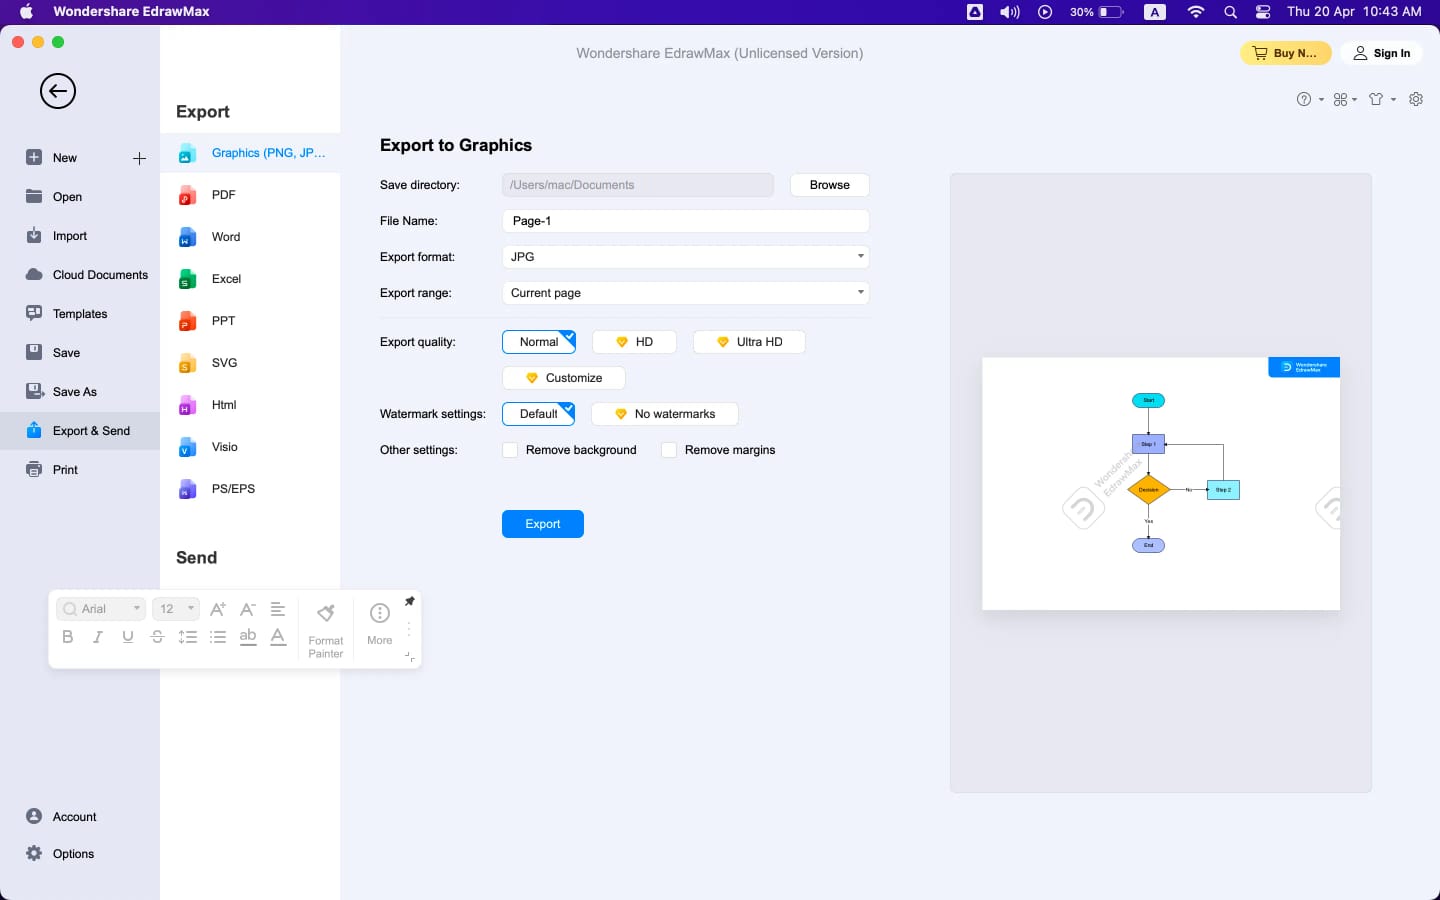Screen dimensions: 1440x900
Task: Select Graphics (PNG, JP...) export type
Action: click(x=250, y=153)
